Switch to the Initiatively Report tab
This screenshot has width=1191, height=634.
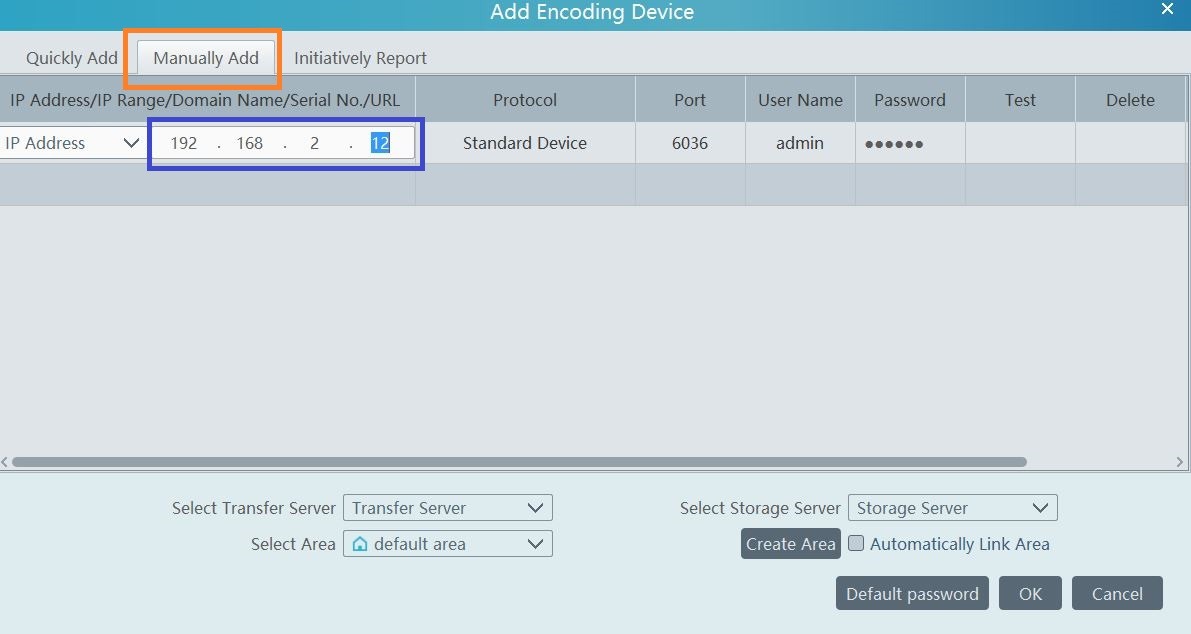click(359, 58)
